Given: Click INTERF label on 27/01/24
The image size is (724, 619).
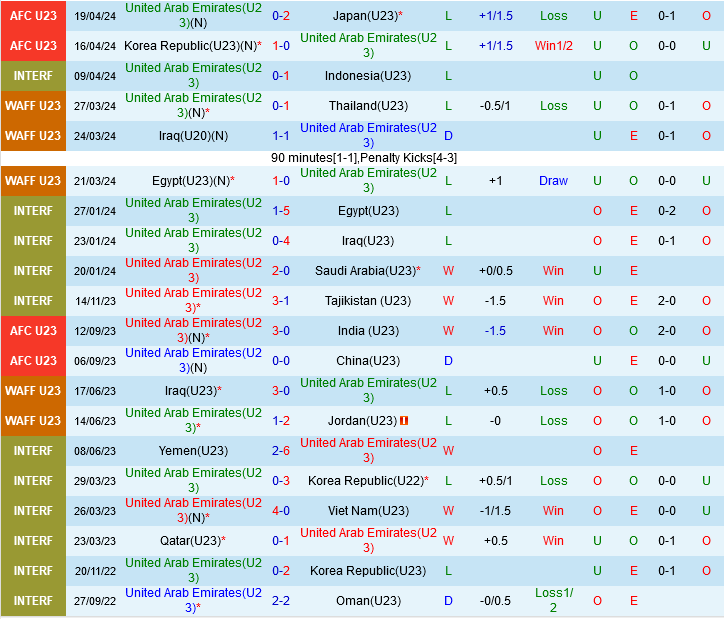Looking at the screenshot, I should (x=33, y=211).
